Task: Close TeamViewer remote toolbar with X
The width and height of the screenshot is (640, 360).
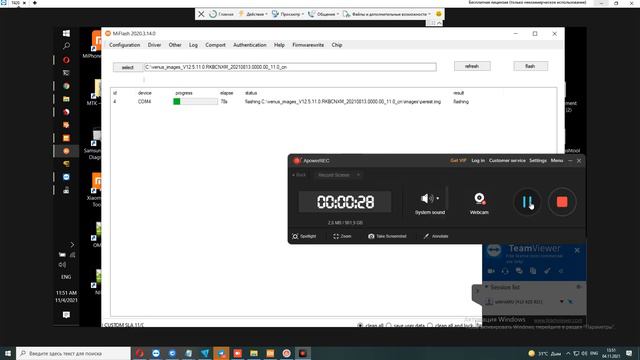Action: (x=201, y=14)
